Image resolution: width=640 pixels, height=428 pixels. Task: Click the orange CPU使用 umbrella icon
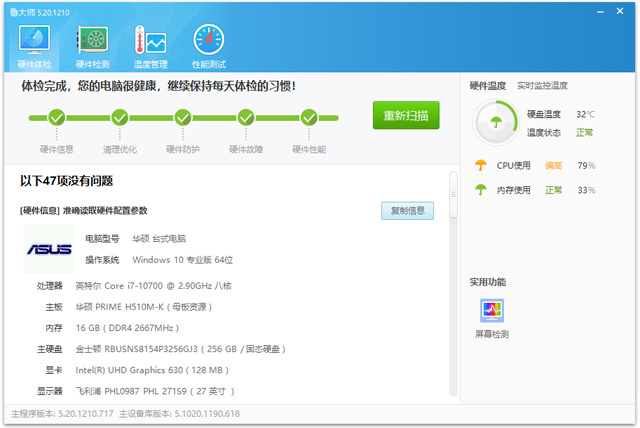[x=481, y=165]
